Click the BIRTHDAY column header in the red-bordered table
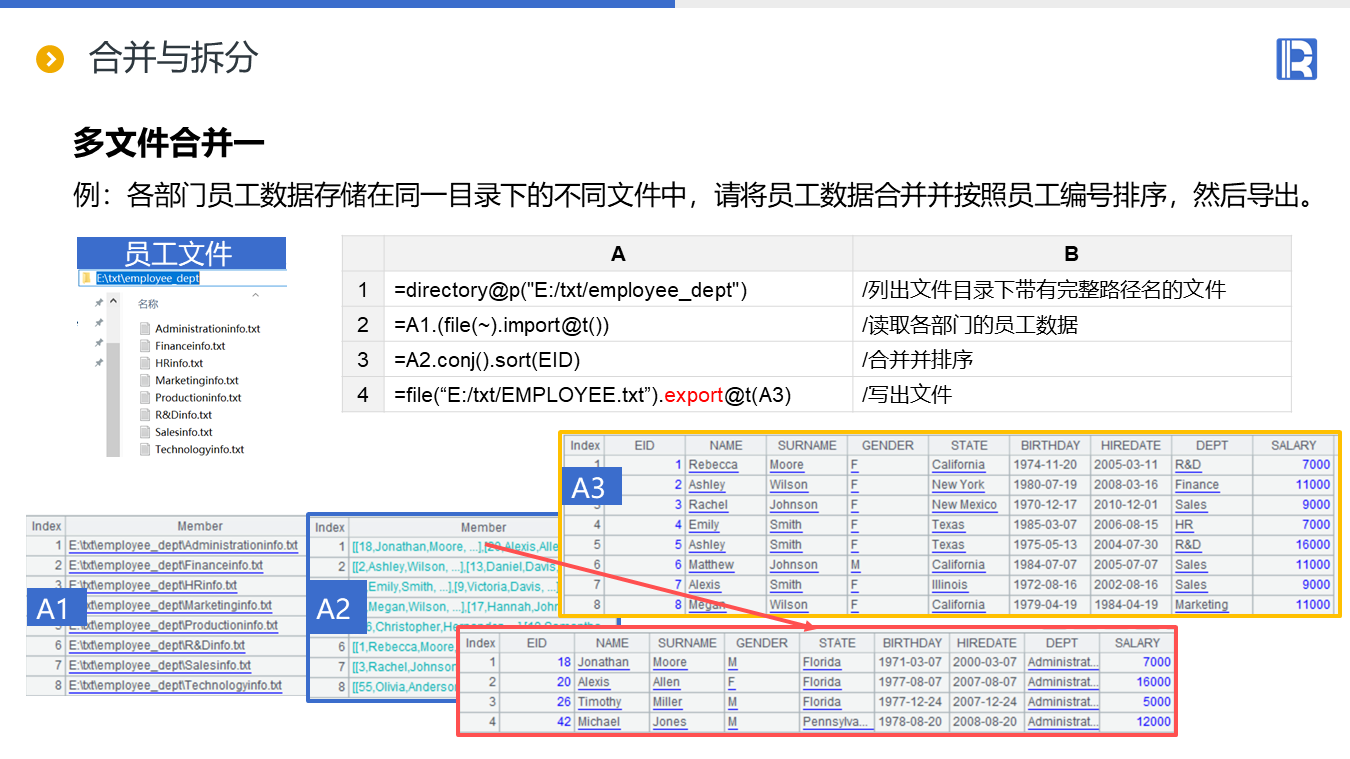This screenshot has height=759, width=1350. pos(912,643)
